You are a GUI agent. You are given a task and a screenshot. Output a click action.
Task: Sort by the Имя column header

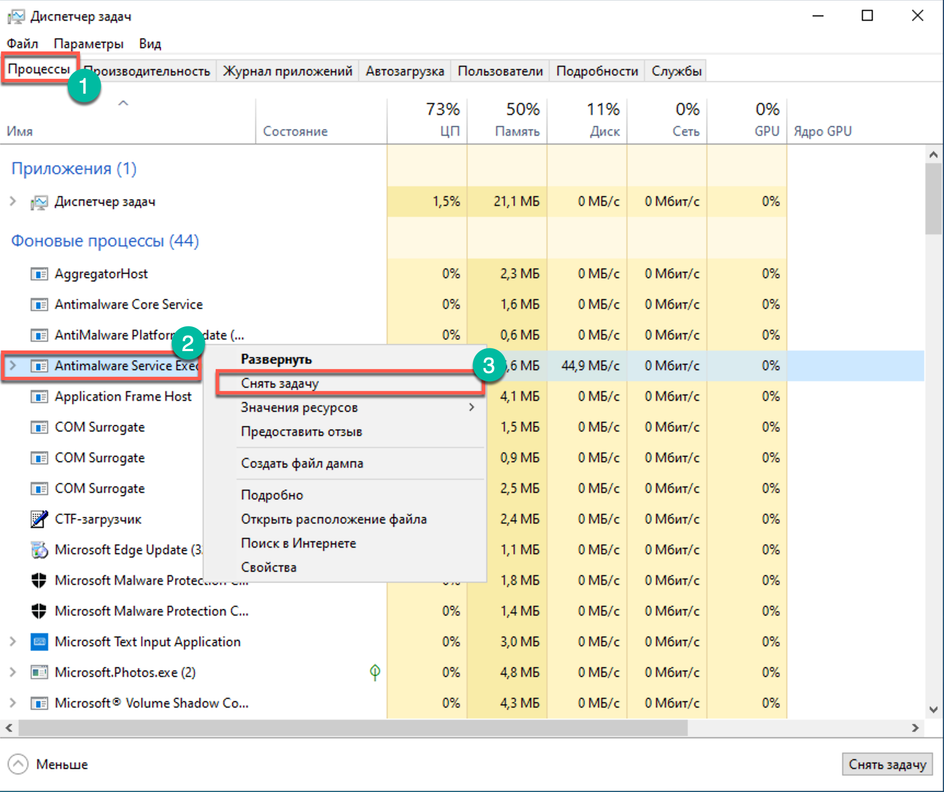click(128, 121)
